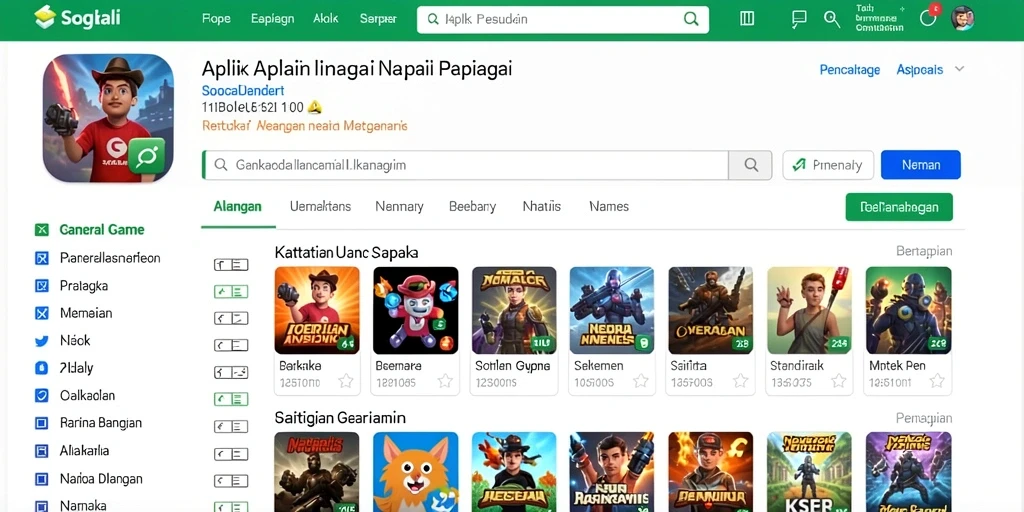The image size is (1024, 512).
Task: Click the Oalkaolan shield icon
Action: (x=41, y=396)
